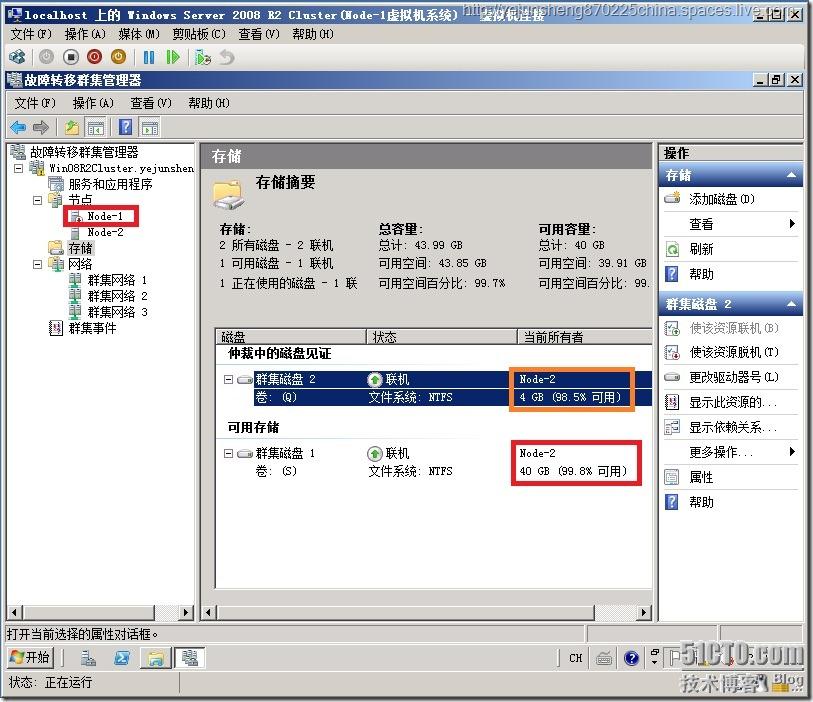Viewport: 813px width, 702px height.
Task: Click the CH language indicator
Action: point(576,658)
